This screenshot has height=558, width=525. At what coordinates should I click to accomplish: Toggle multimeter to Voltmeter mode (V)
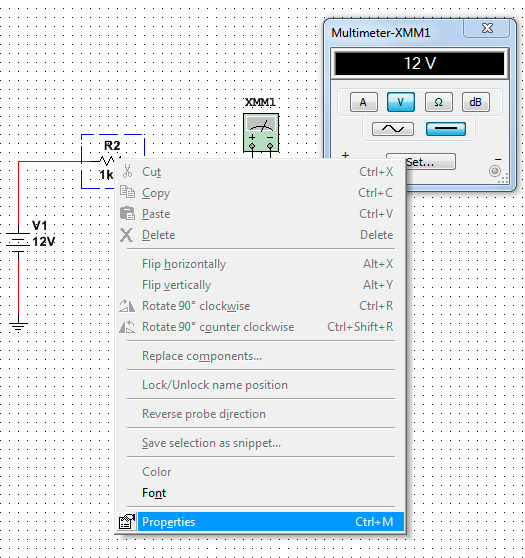click(x=401, y=102)
